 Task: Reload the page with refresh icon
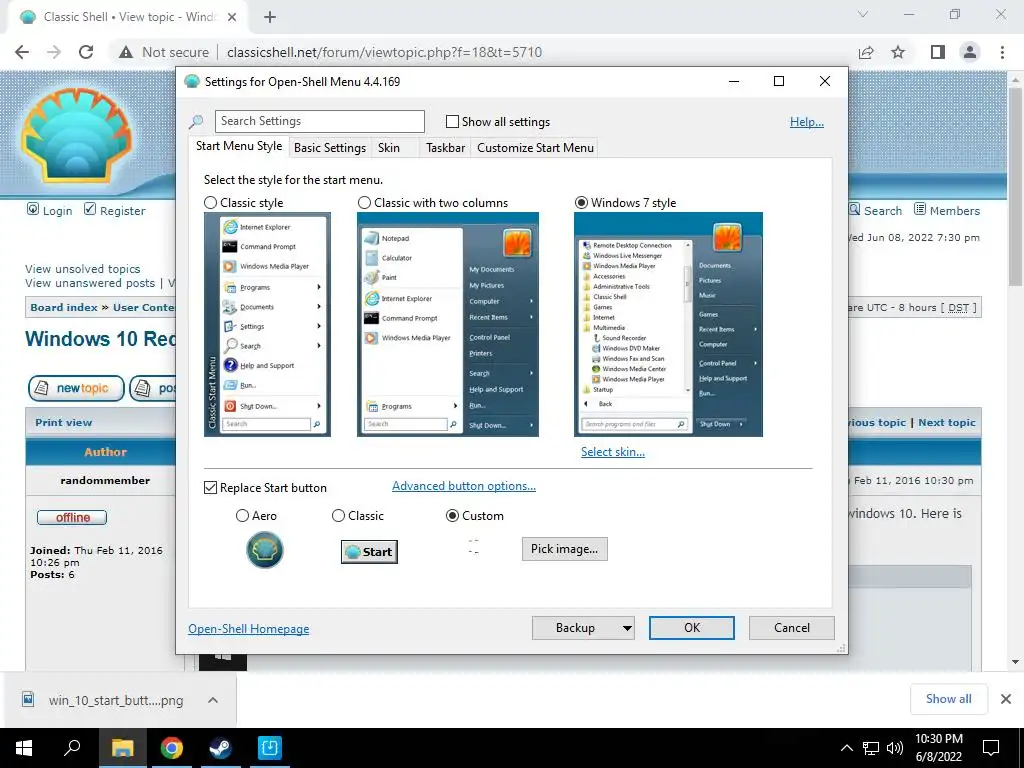coord(86,52)
